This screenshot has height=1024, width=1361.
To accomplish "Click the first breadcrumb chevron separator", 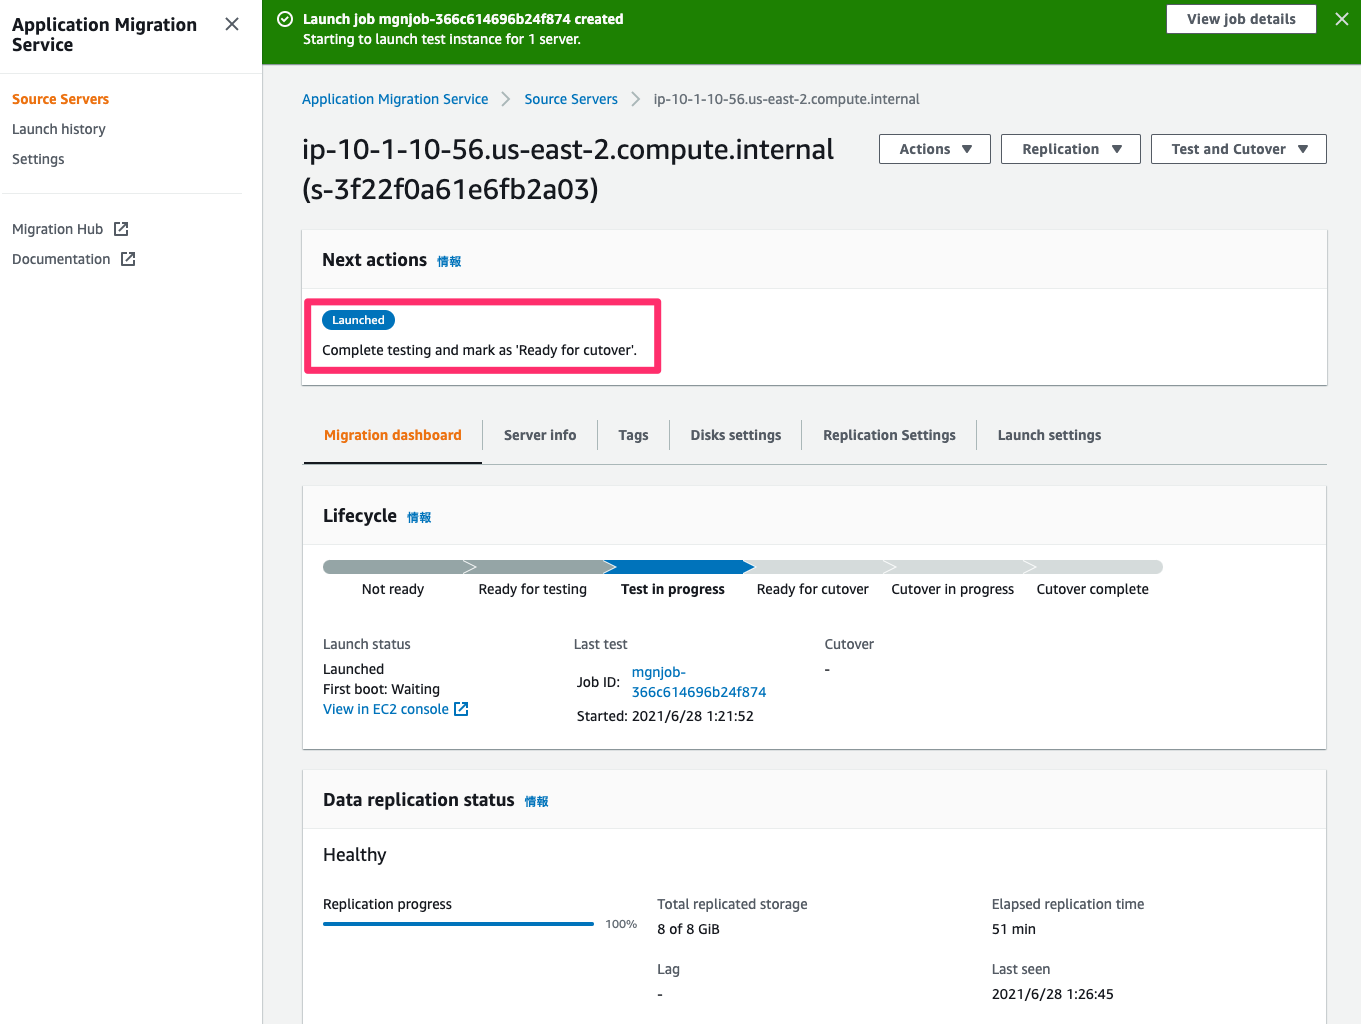I will coord(506,99).
